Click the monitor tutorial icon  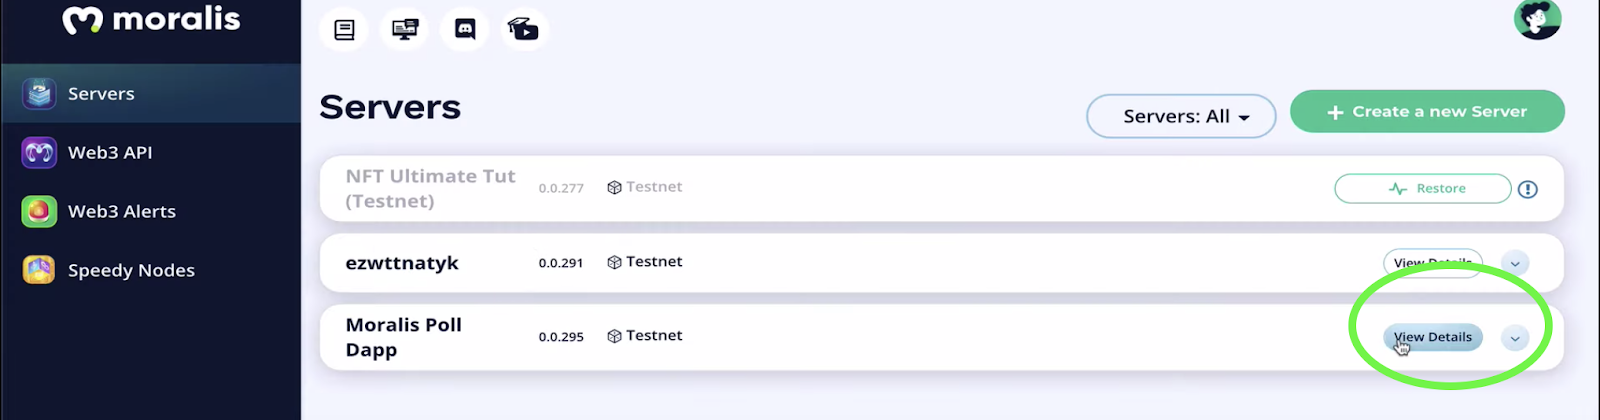(405, 30)
